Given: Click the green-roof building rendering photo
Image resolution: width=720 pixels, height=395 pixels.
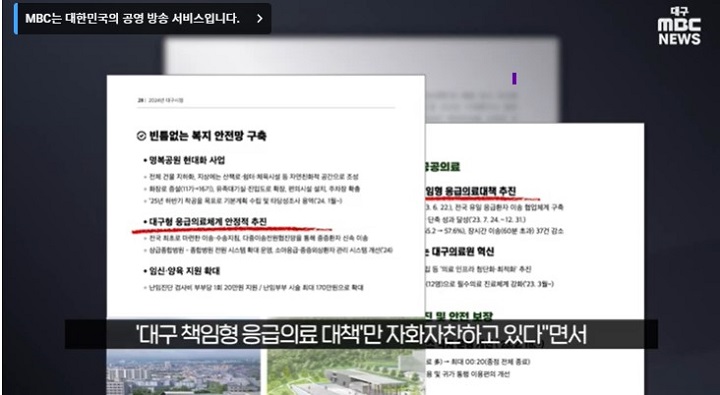Looking at the screenshot, I should coord(346,372).
